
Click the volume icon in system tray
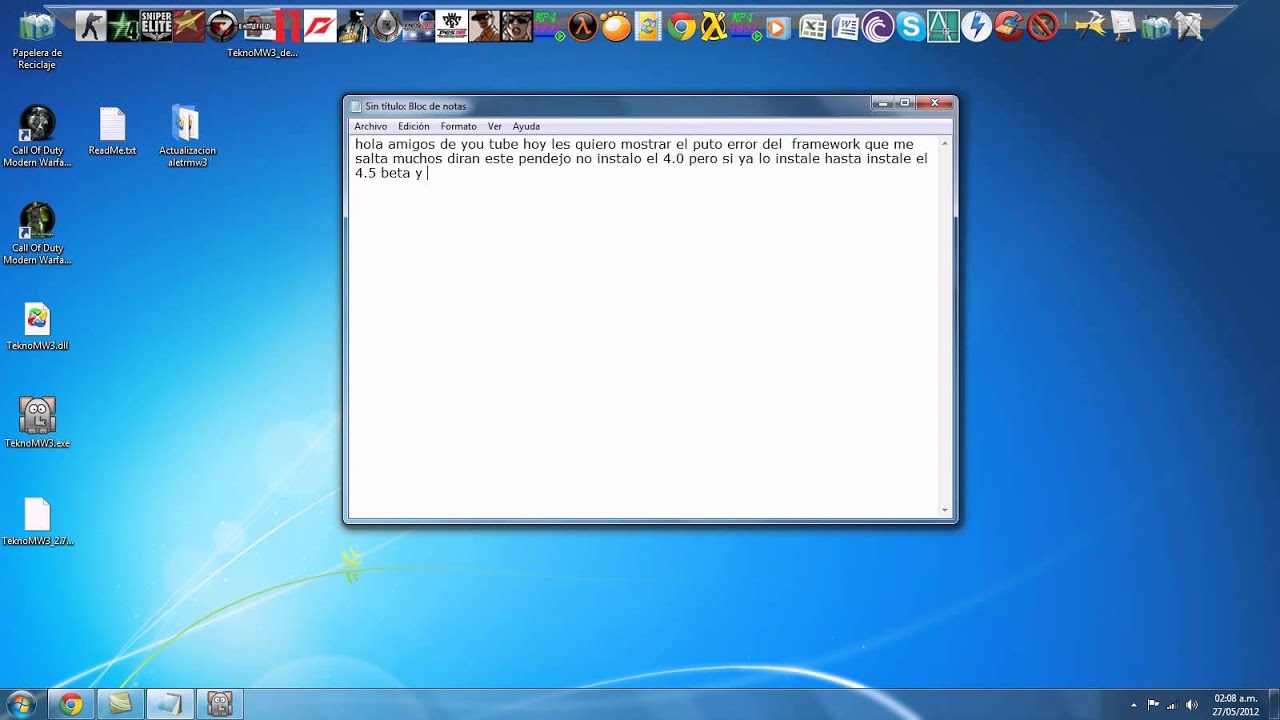coord(1191,705)
